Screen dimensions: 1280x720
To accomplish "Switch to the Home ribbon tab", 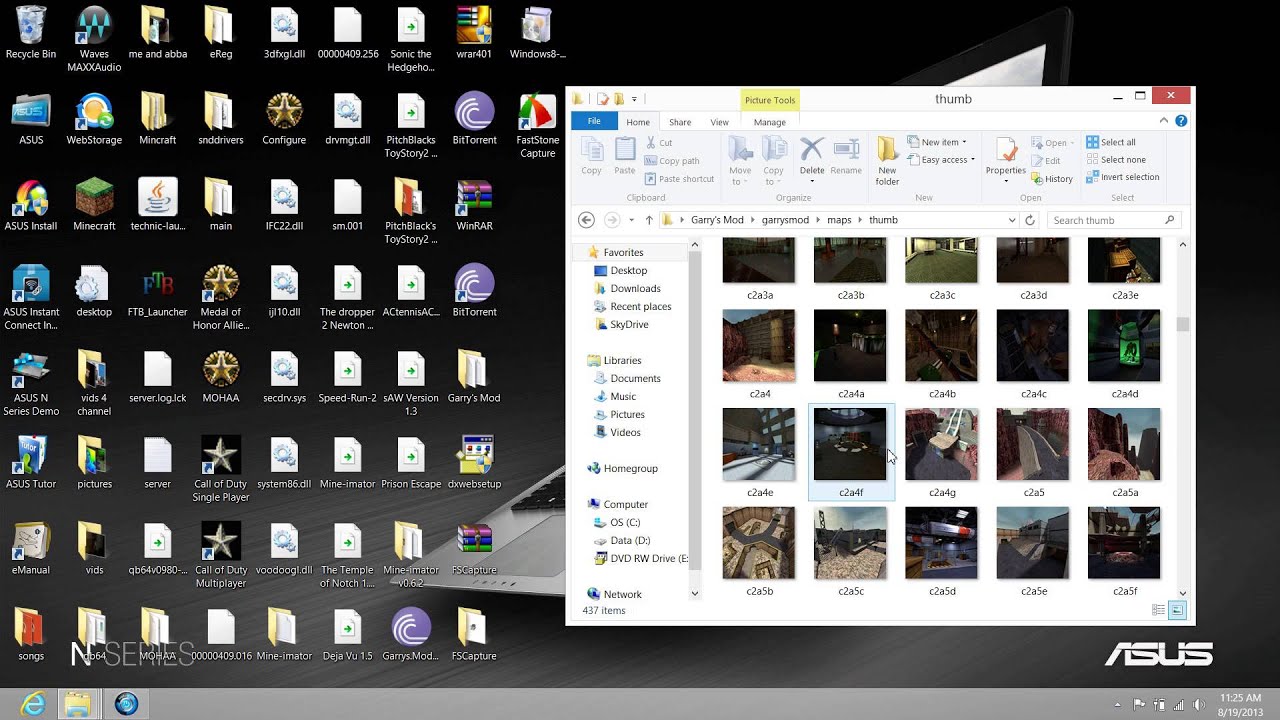I will click(638, 122).
